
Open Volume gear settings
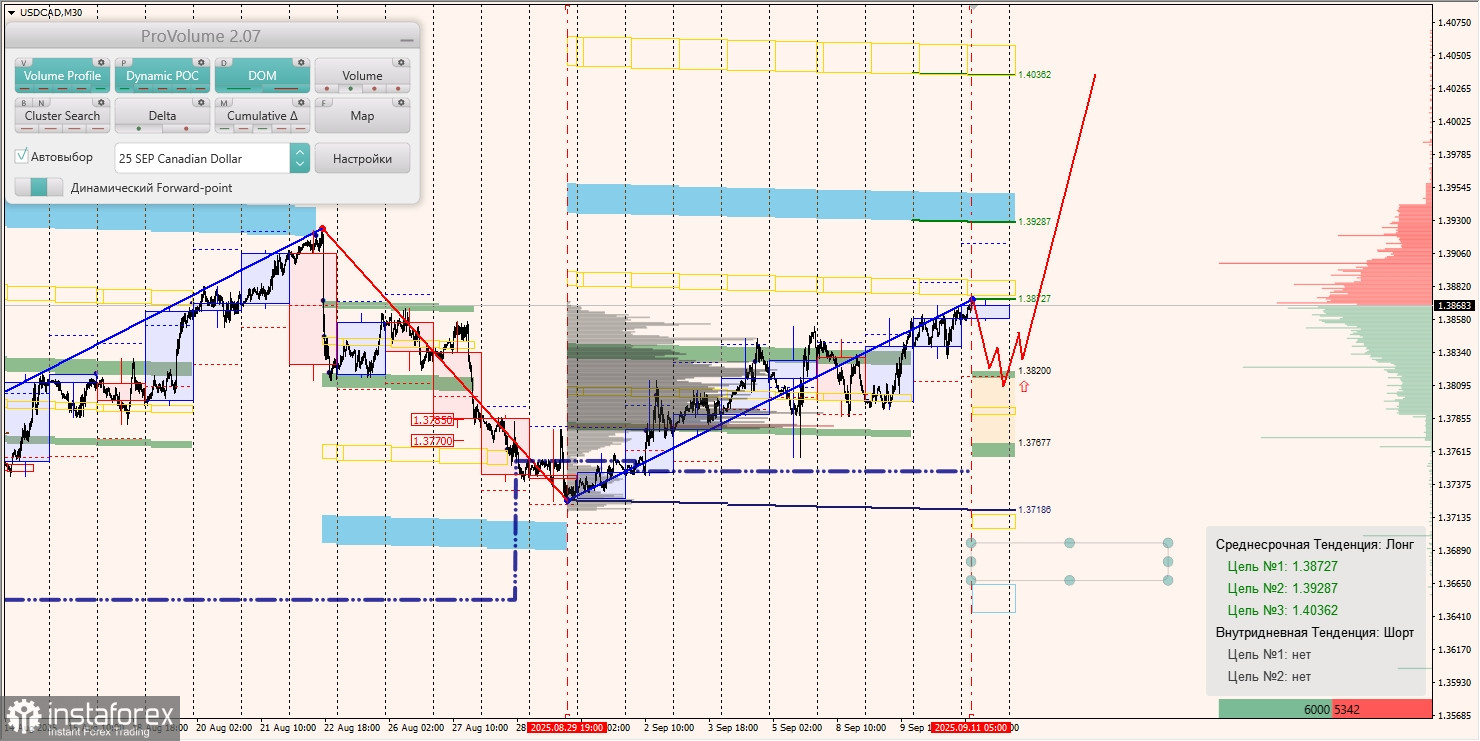pos(401,62)
